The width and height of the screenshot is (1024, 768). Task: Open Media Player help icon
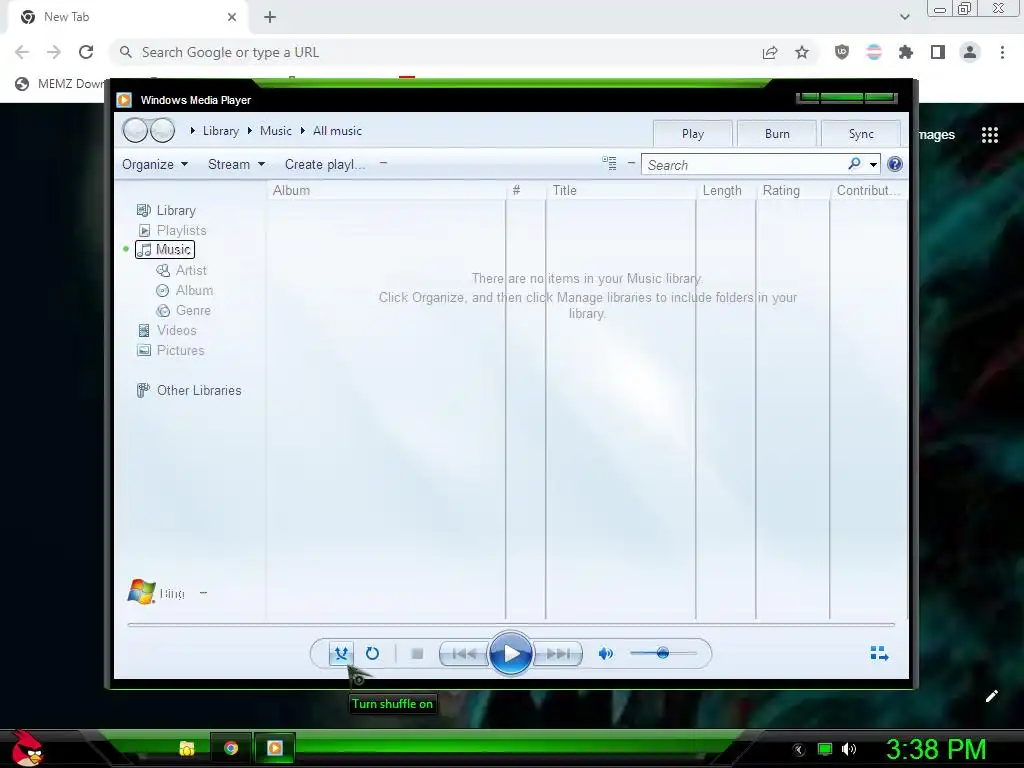895,165
